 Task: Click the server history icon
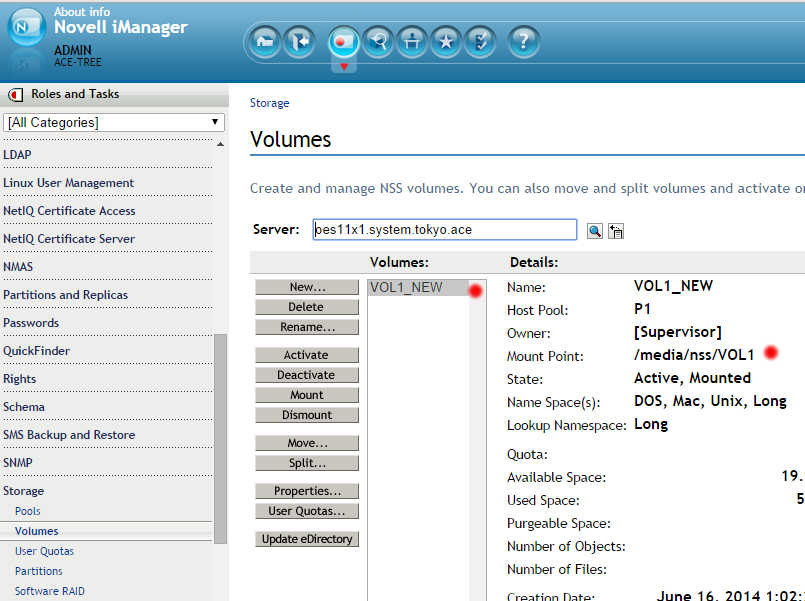click(616, 231)
